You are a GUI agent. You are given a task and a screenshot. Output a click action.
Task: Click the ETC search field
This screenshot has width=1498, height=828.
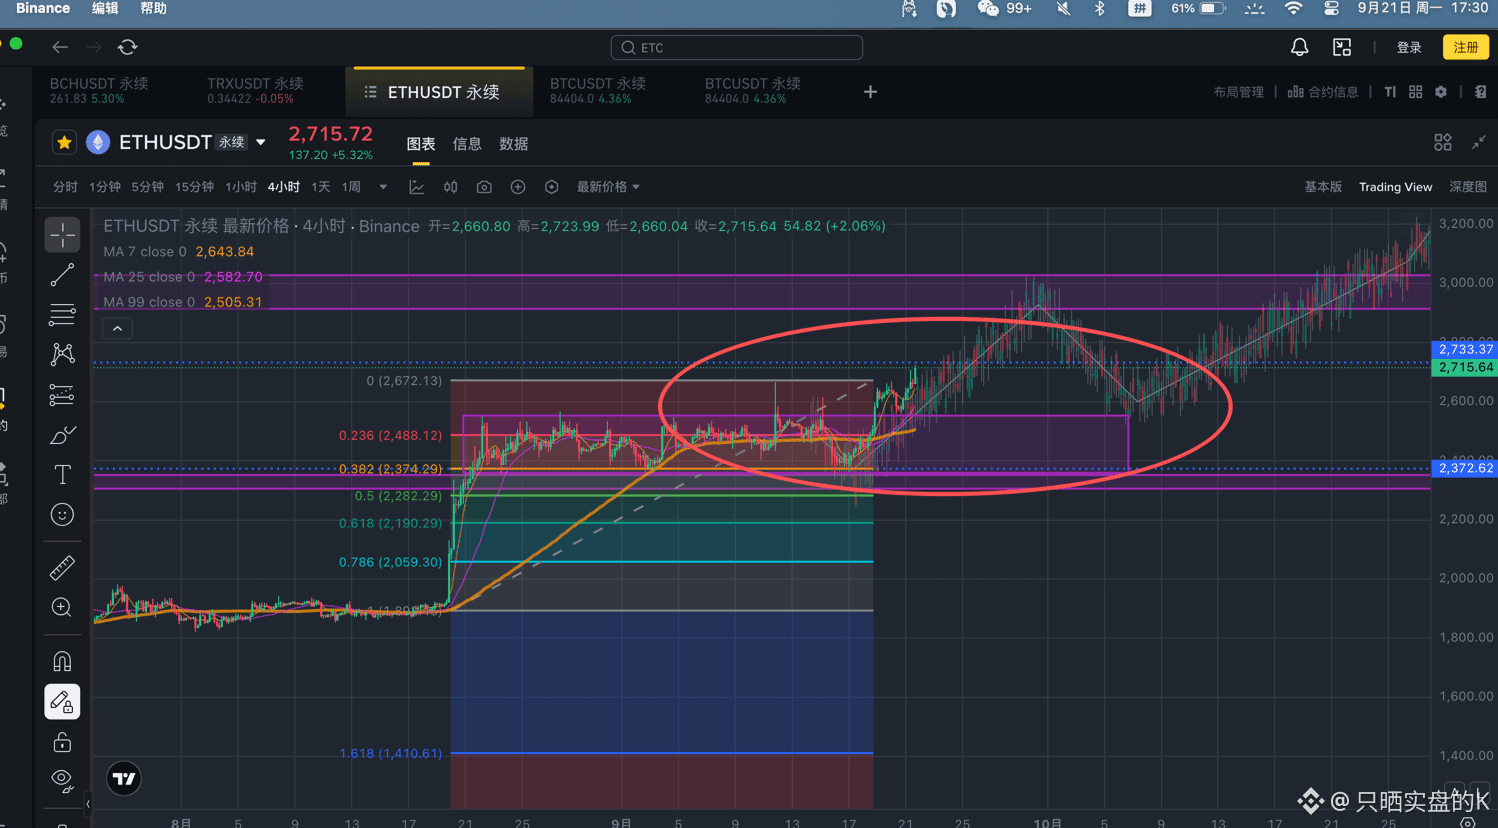(737, 47)
